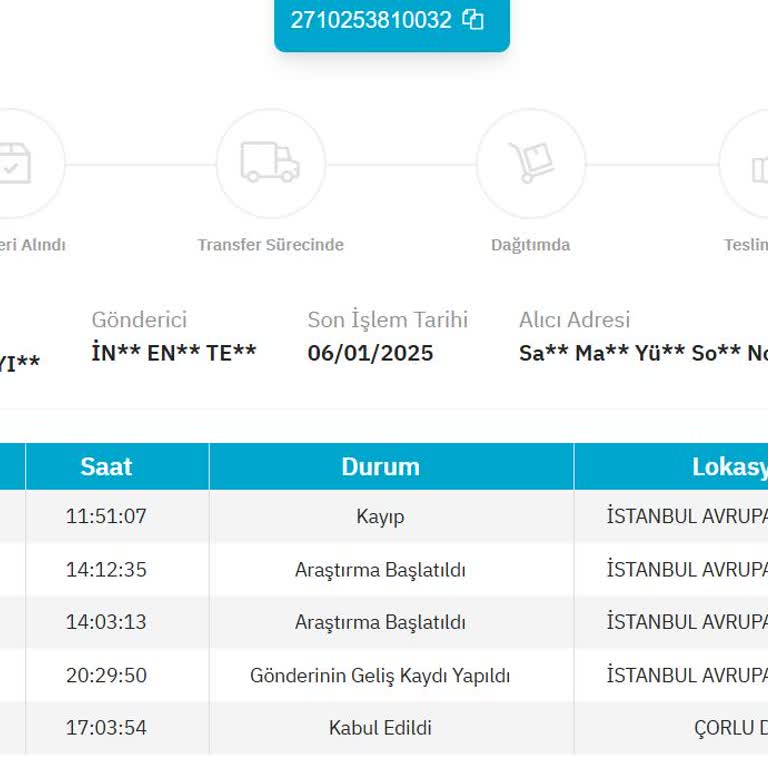Click 'Araştırma Başlatıldı' in 14:12:35 row

(x=380, y=570)
